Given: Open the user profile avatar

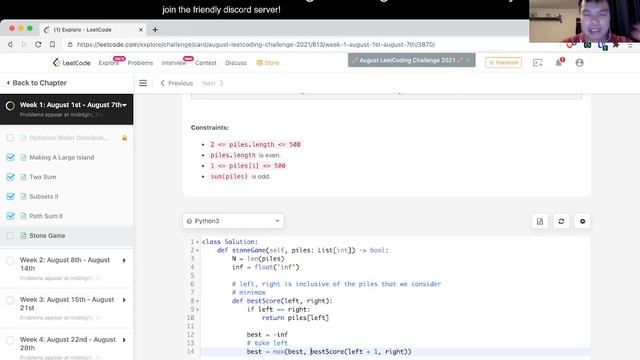Looking at the screenshot, I should click(579, 62).
